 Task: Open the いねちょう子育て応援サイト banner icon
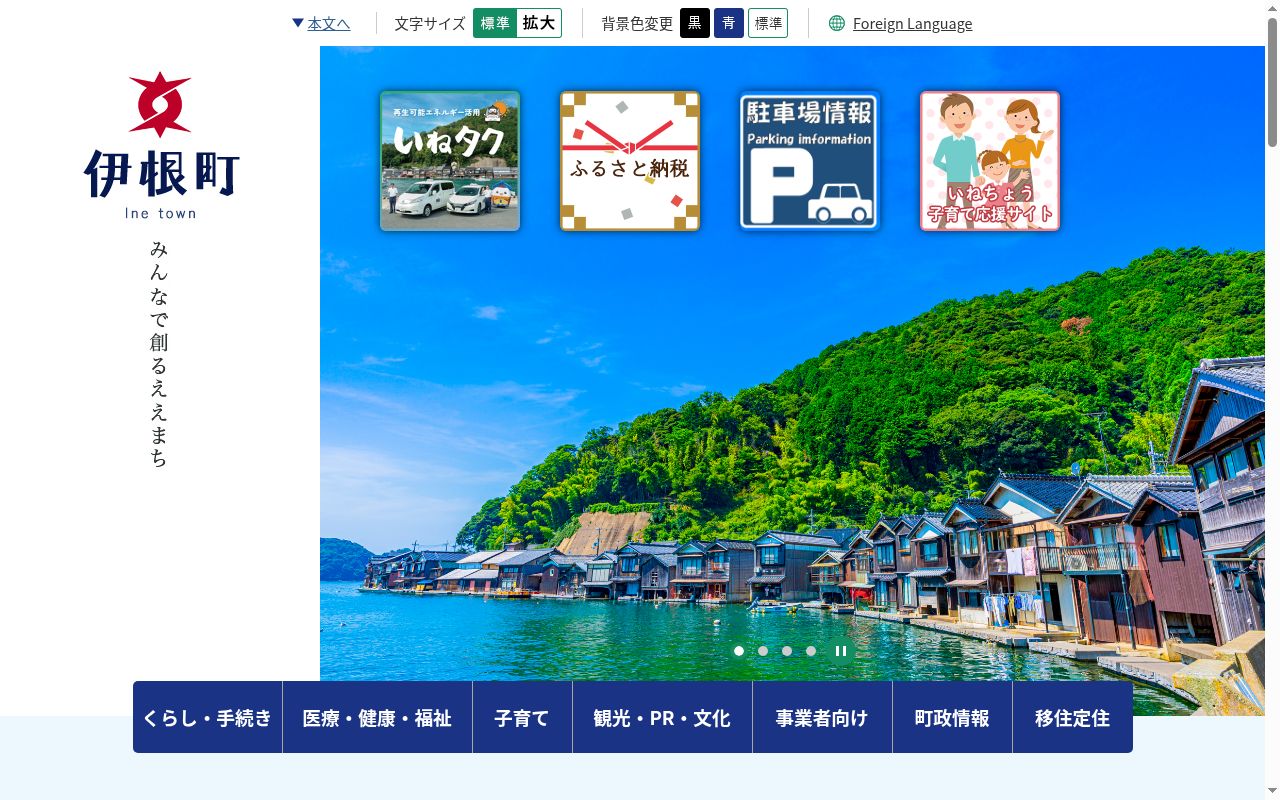(990, 161)
